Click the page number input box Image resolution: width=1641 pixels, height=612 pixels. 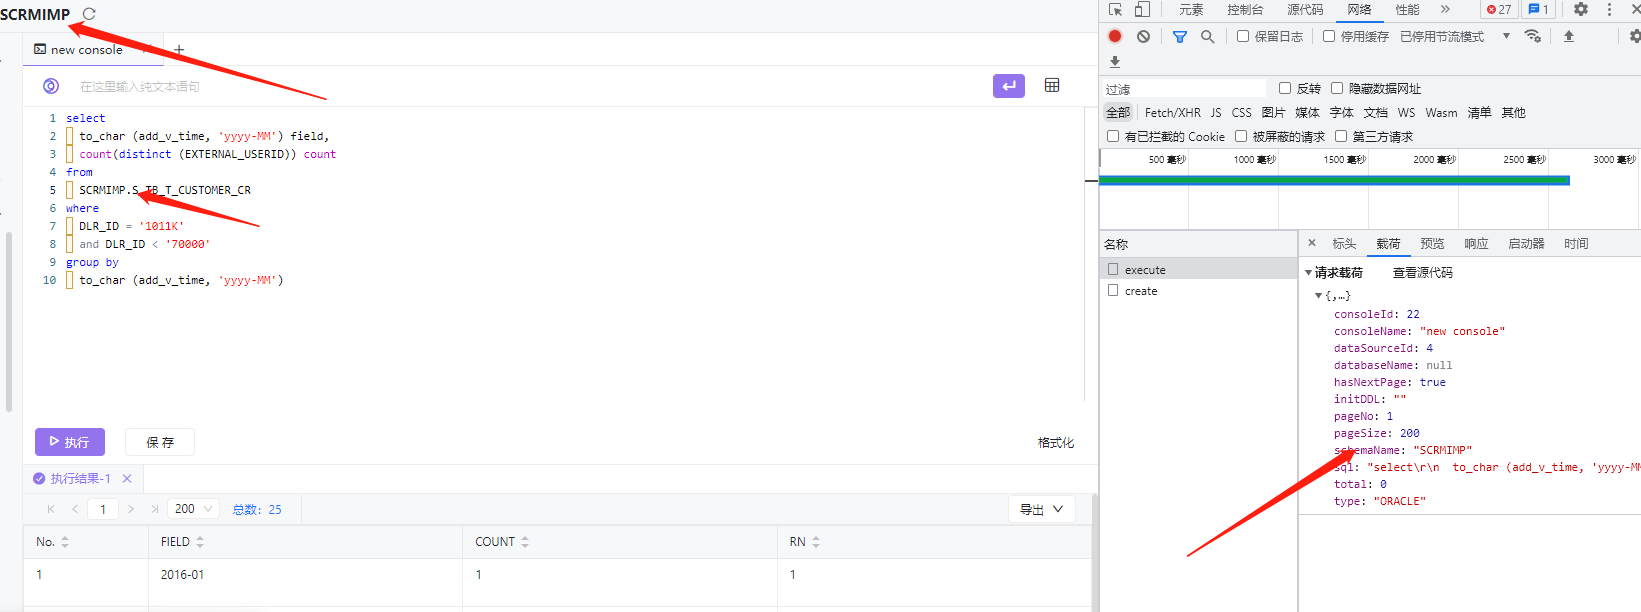tap(103, 509)
